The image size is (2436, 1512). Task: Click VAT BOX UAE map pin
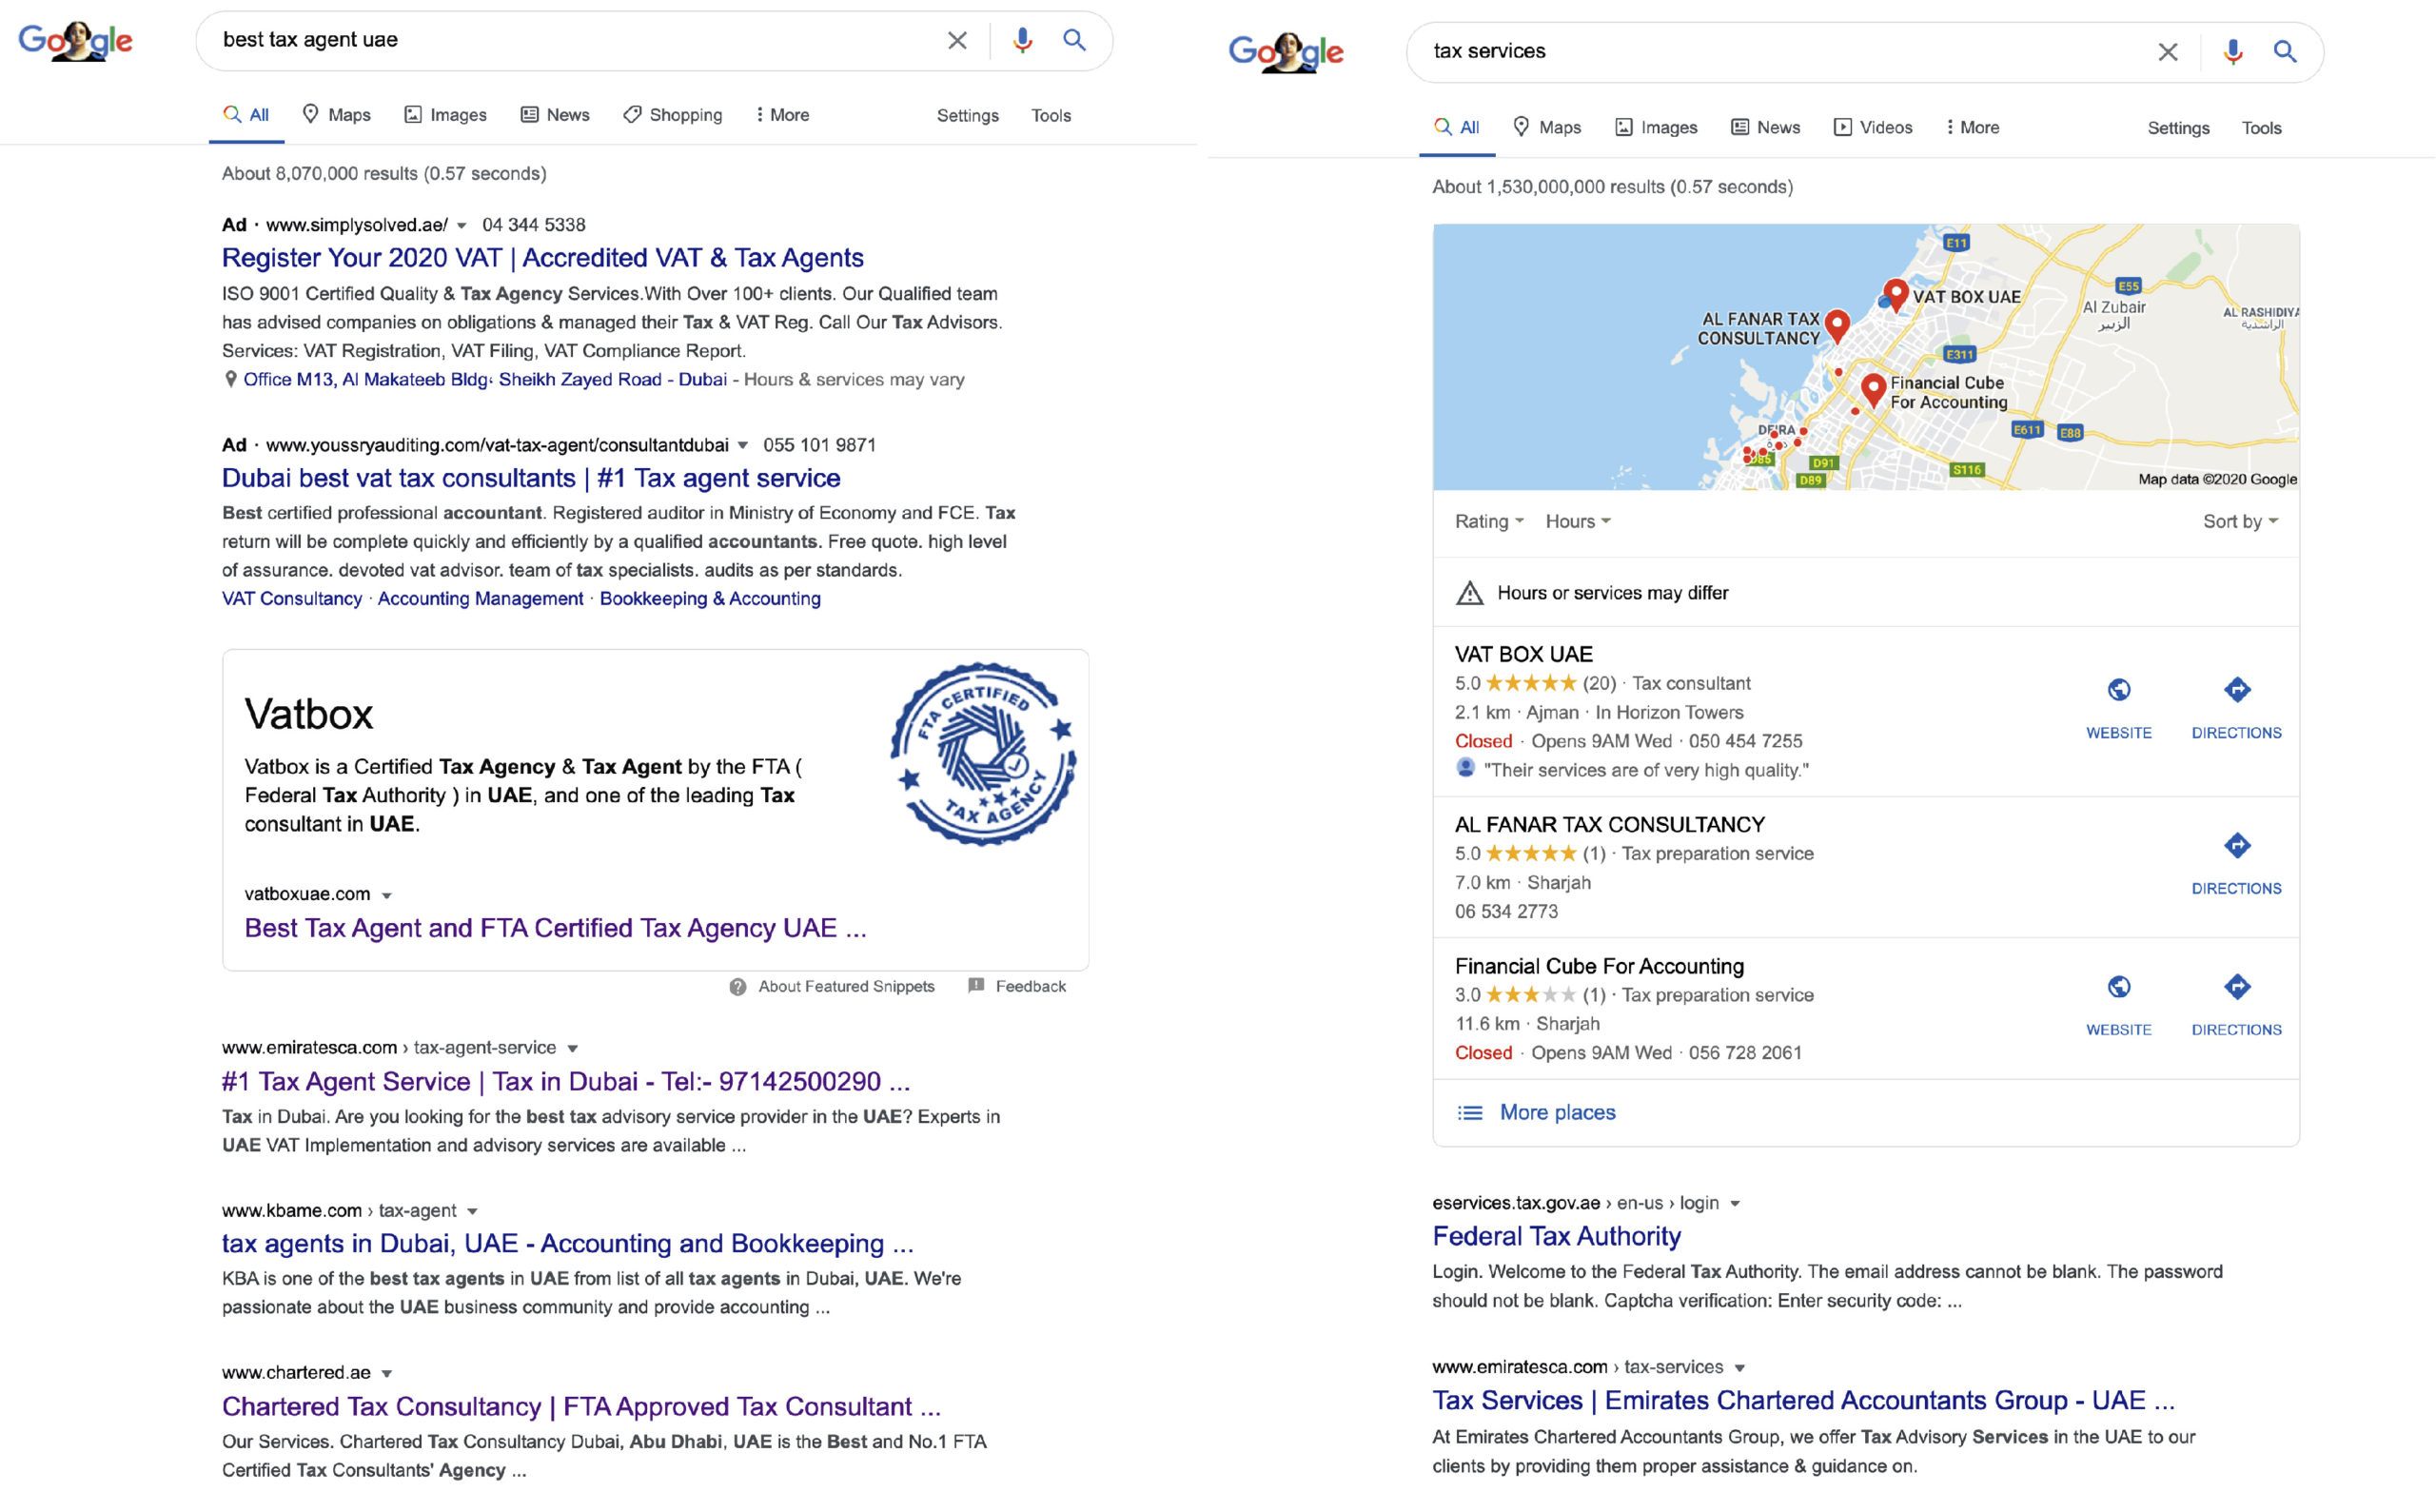pos(1895,295)
